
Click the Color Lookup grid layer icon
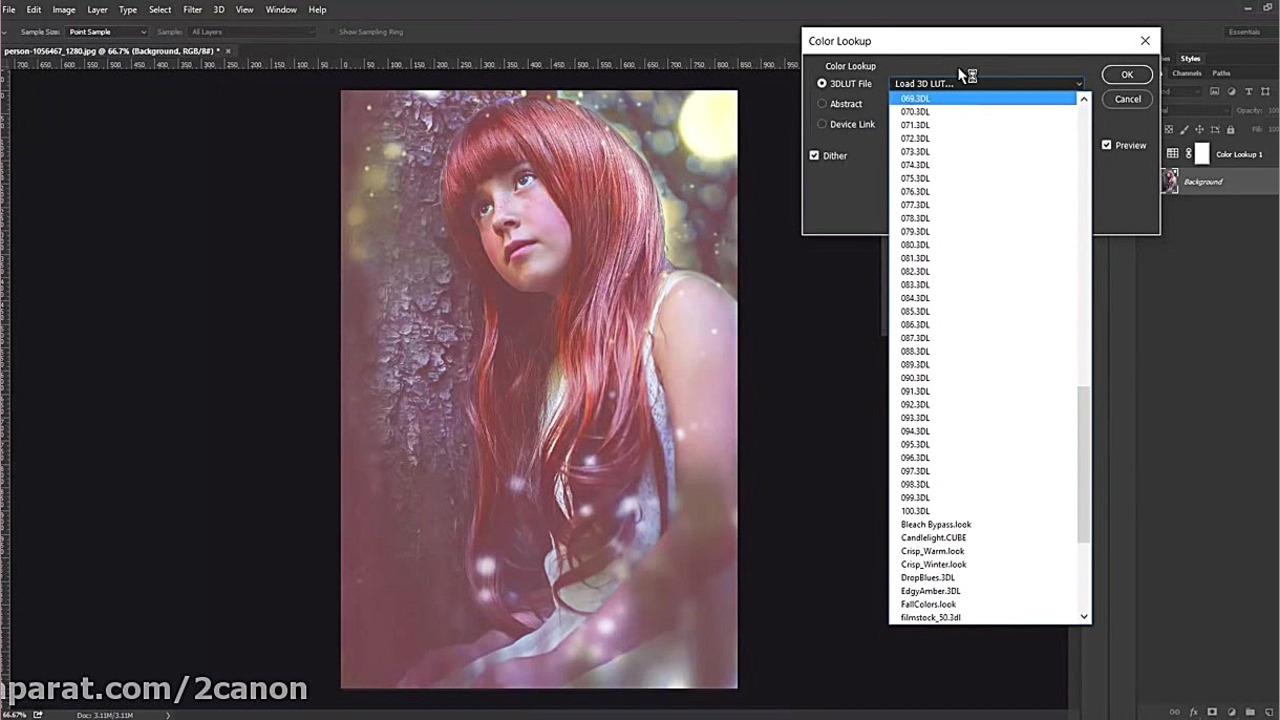click(1173, 154)
